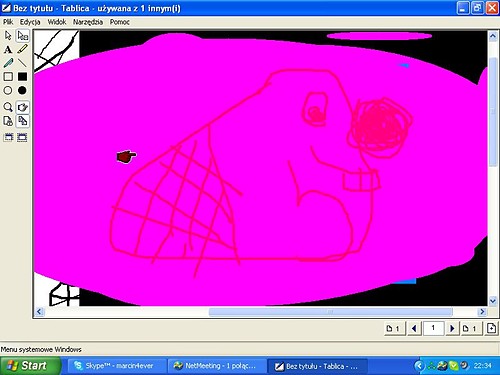Image resolution: width=500 pixels, height=375 pixels.
Task: Select the Filled Ellipse tool
Action: click(22, 90)
